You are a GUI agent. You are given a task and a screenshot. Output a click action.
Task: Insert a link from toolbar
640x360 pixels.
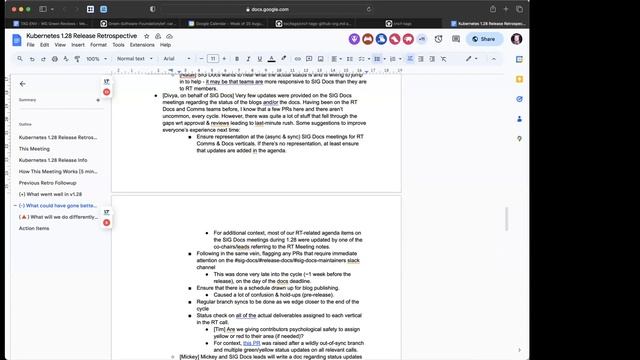(298, 59)
